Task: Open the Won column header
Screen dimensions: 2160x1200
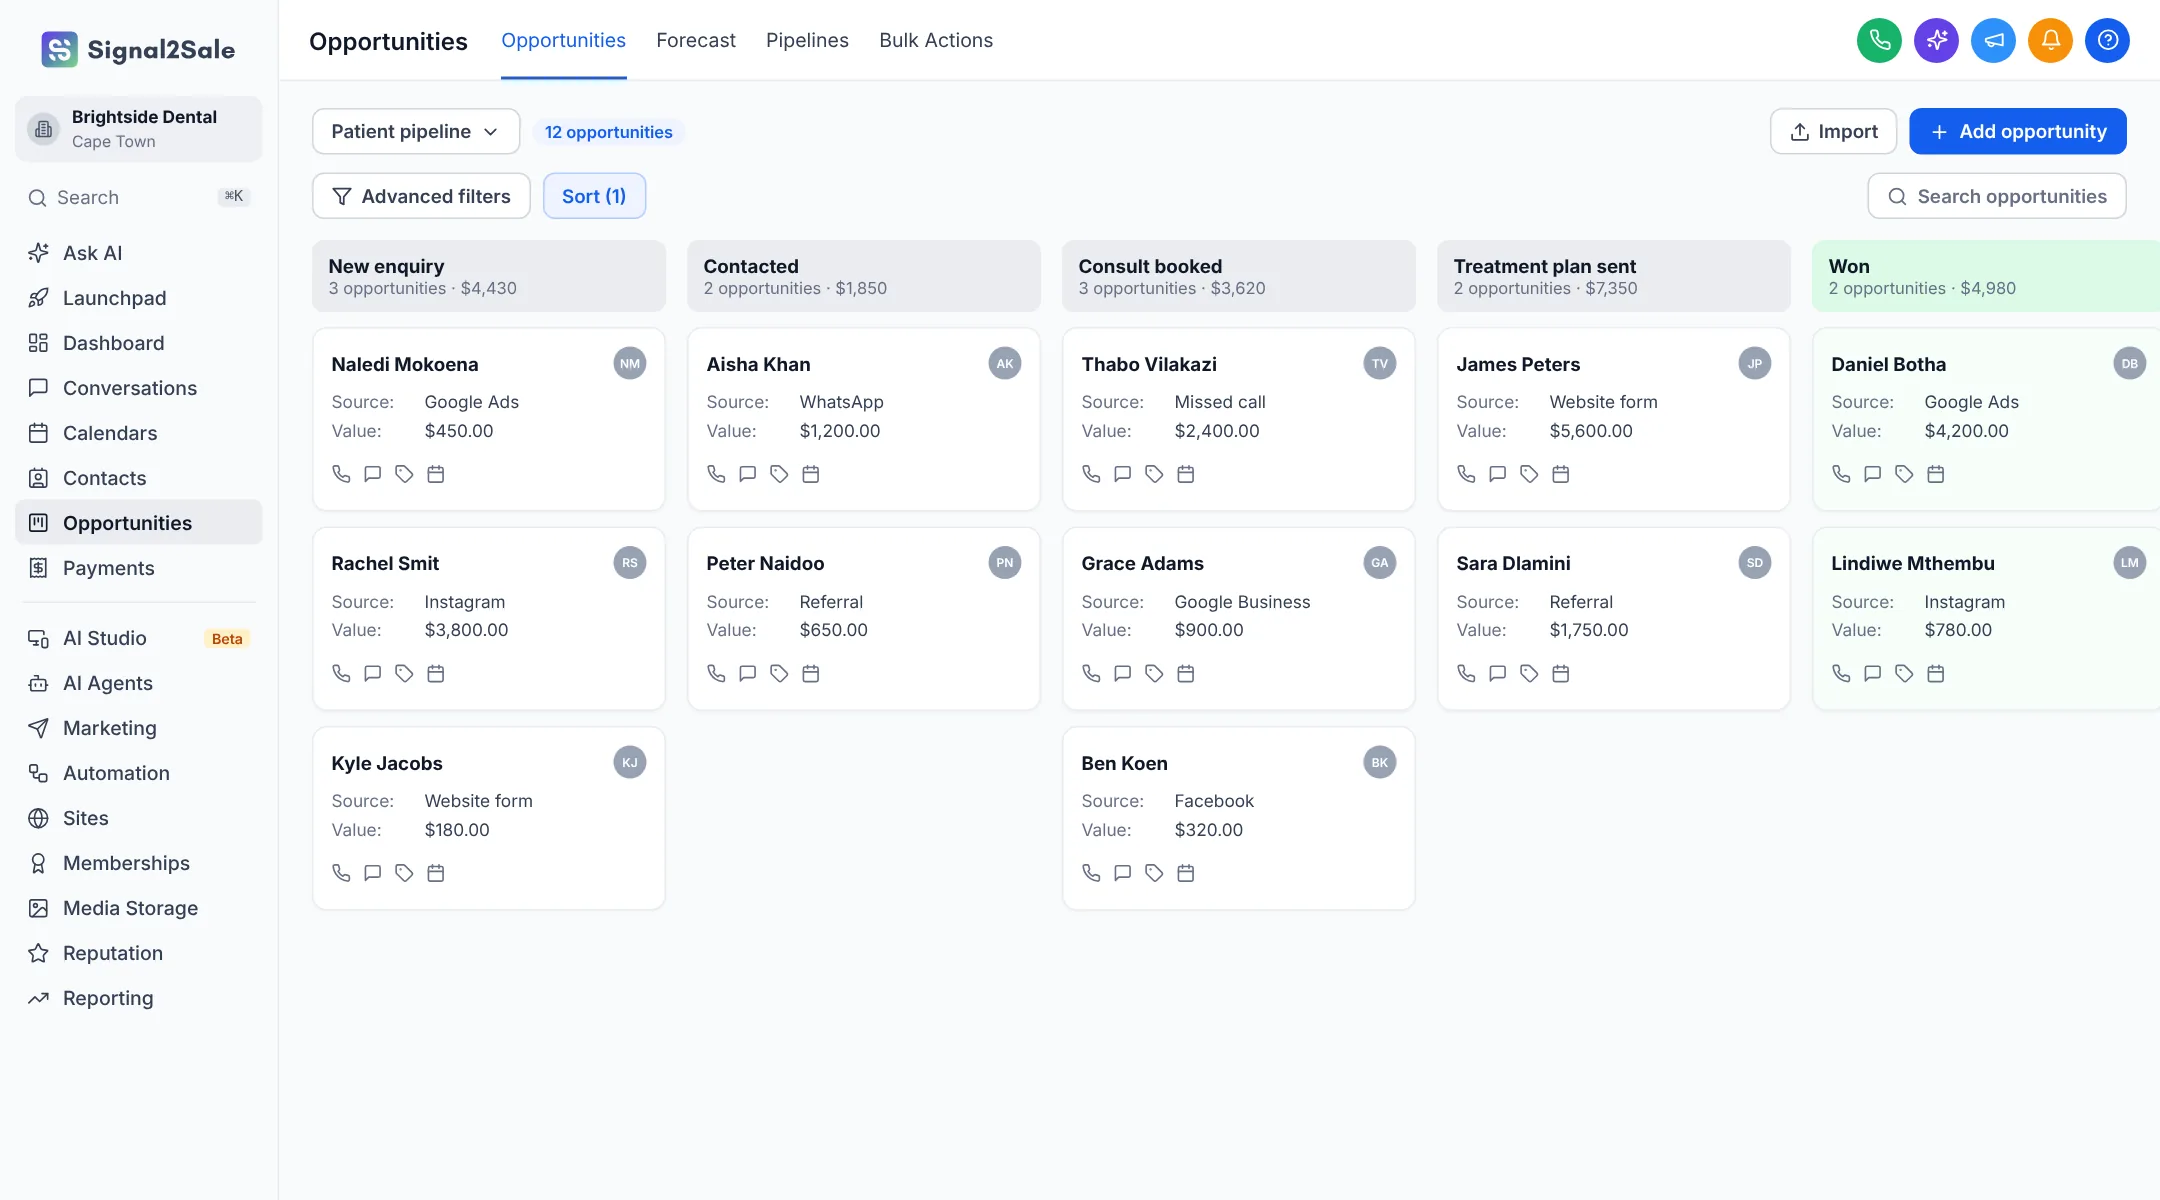Action: [x=1986, y=276]
